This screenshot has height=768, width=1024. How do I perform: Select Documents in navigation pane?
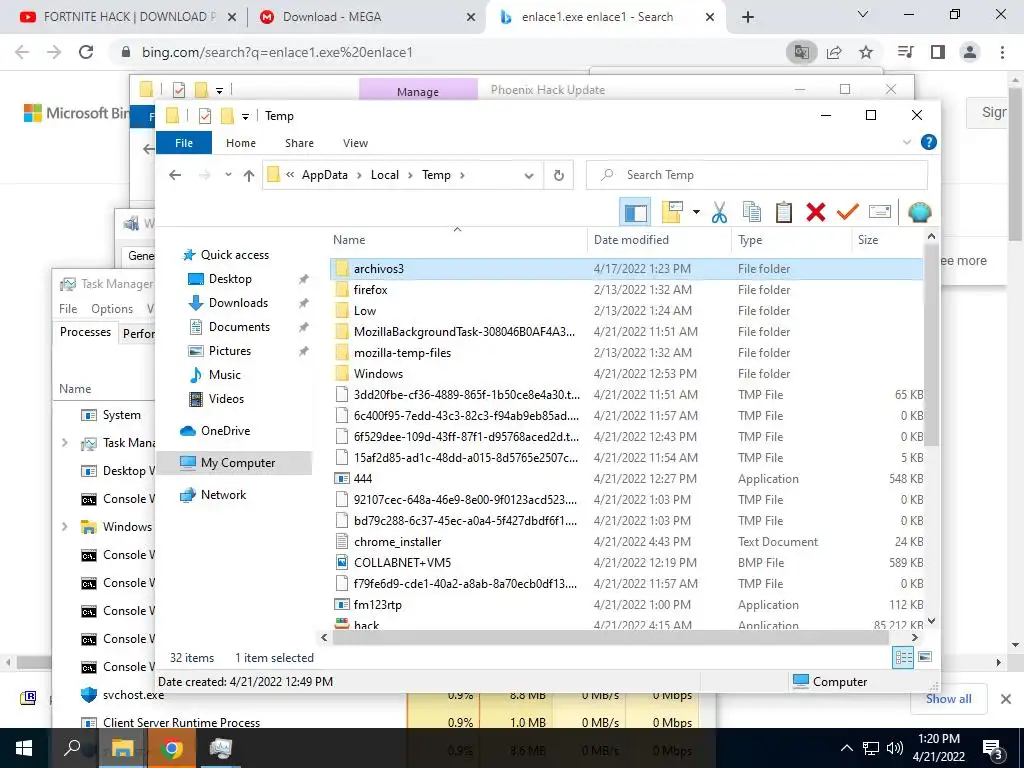(x=239, y=327)
